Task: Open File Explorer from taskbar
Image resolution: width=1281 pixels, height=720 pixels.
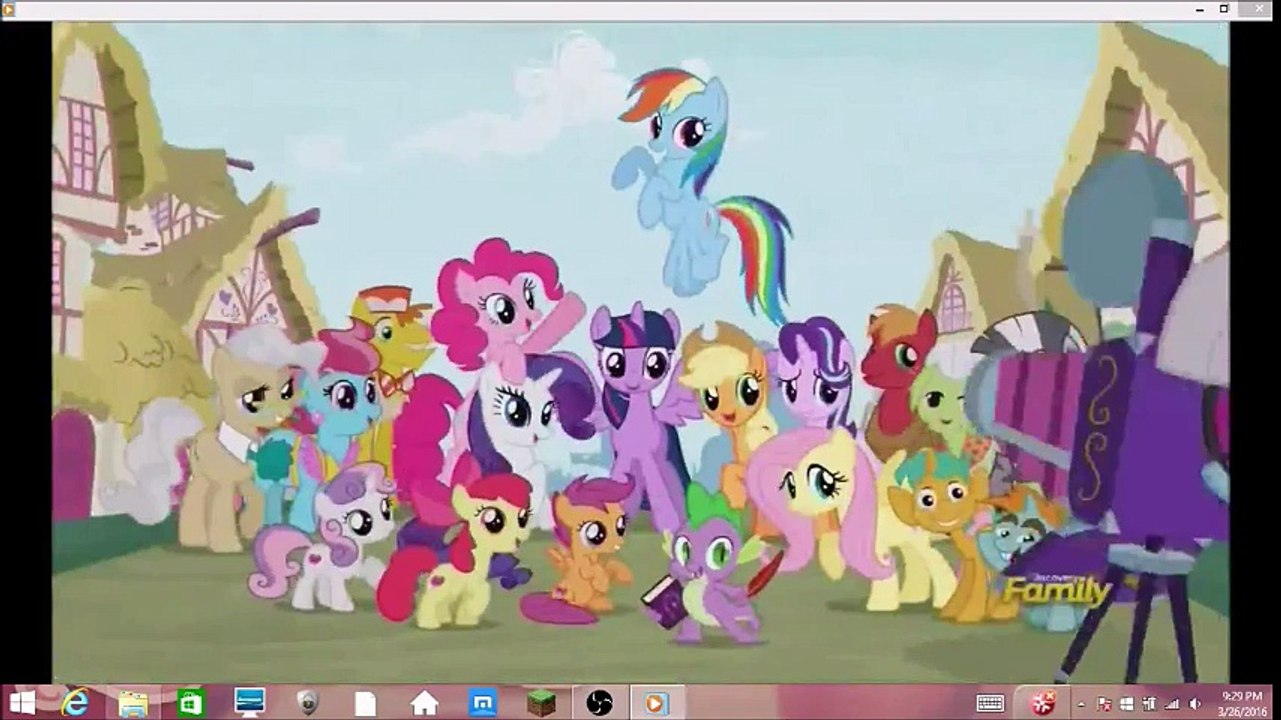Action: pos(133,703)
